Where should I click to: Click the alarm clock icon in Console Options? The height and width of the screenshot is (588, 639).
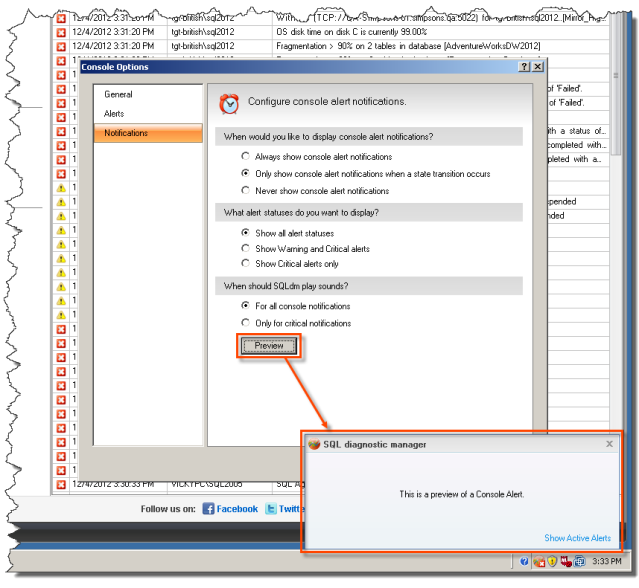coord(229,104)
